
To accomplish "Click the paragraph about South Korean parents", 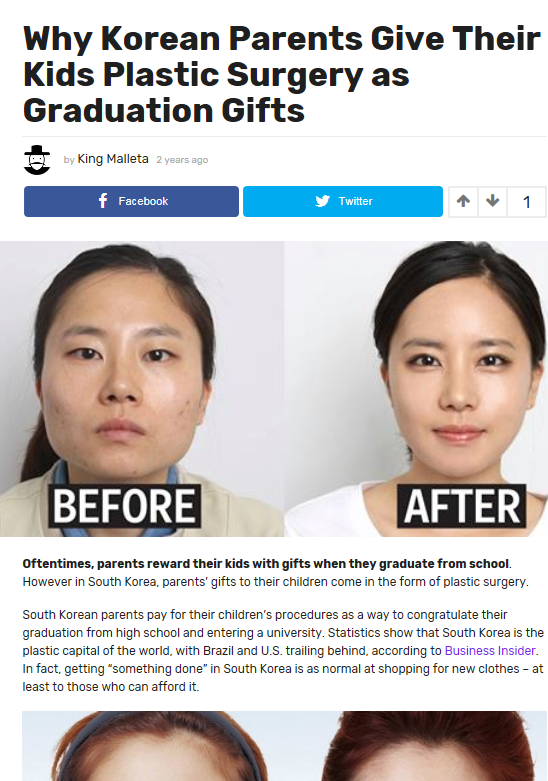I will coord(283,651).
